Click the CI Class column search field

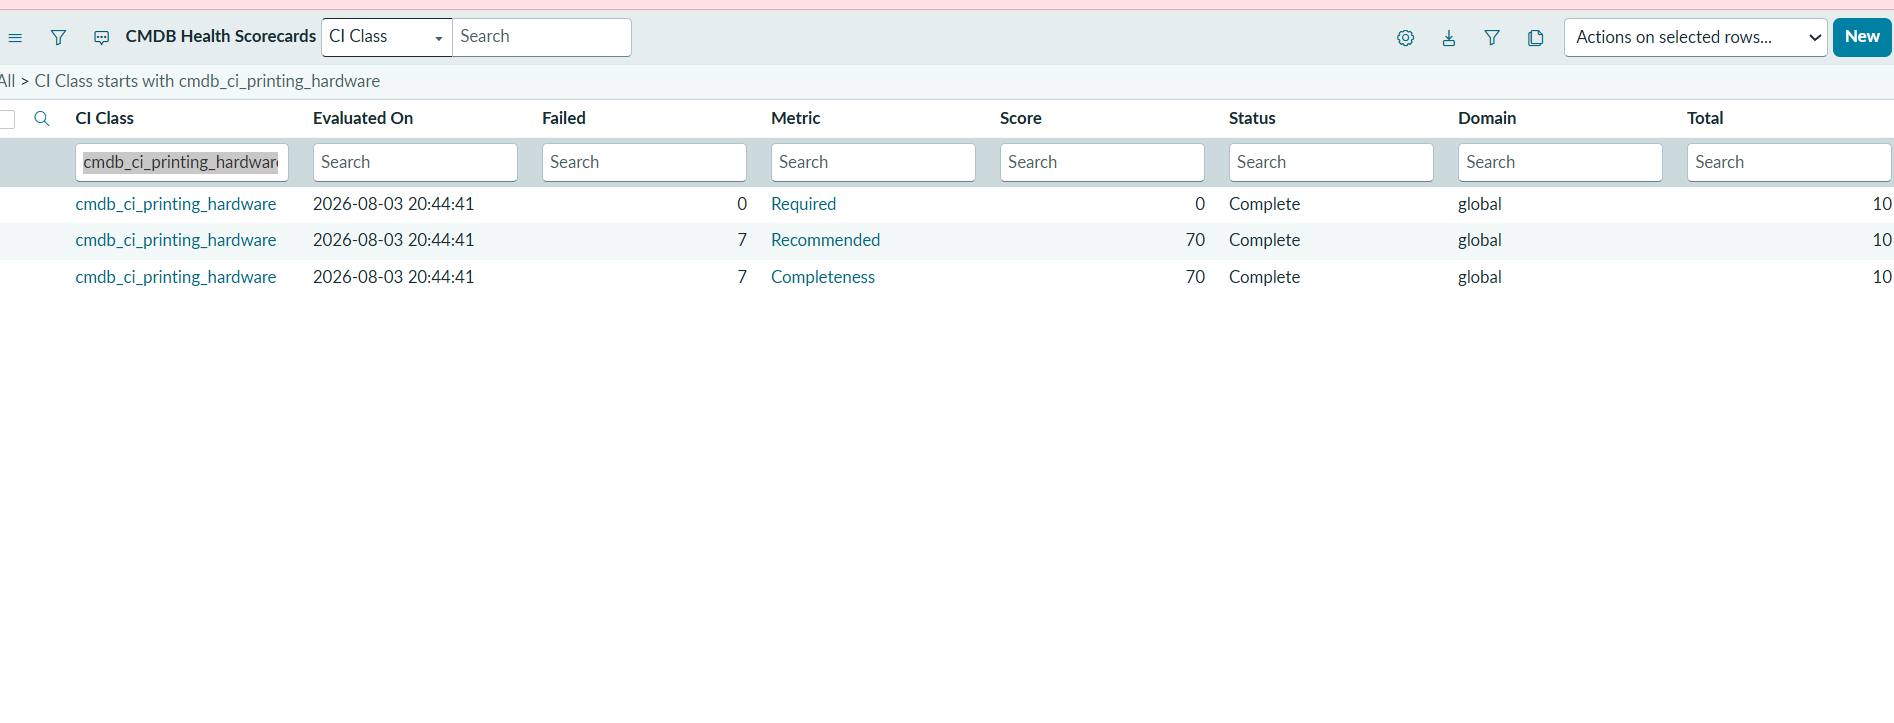coord(182,162)
